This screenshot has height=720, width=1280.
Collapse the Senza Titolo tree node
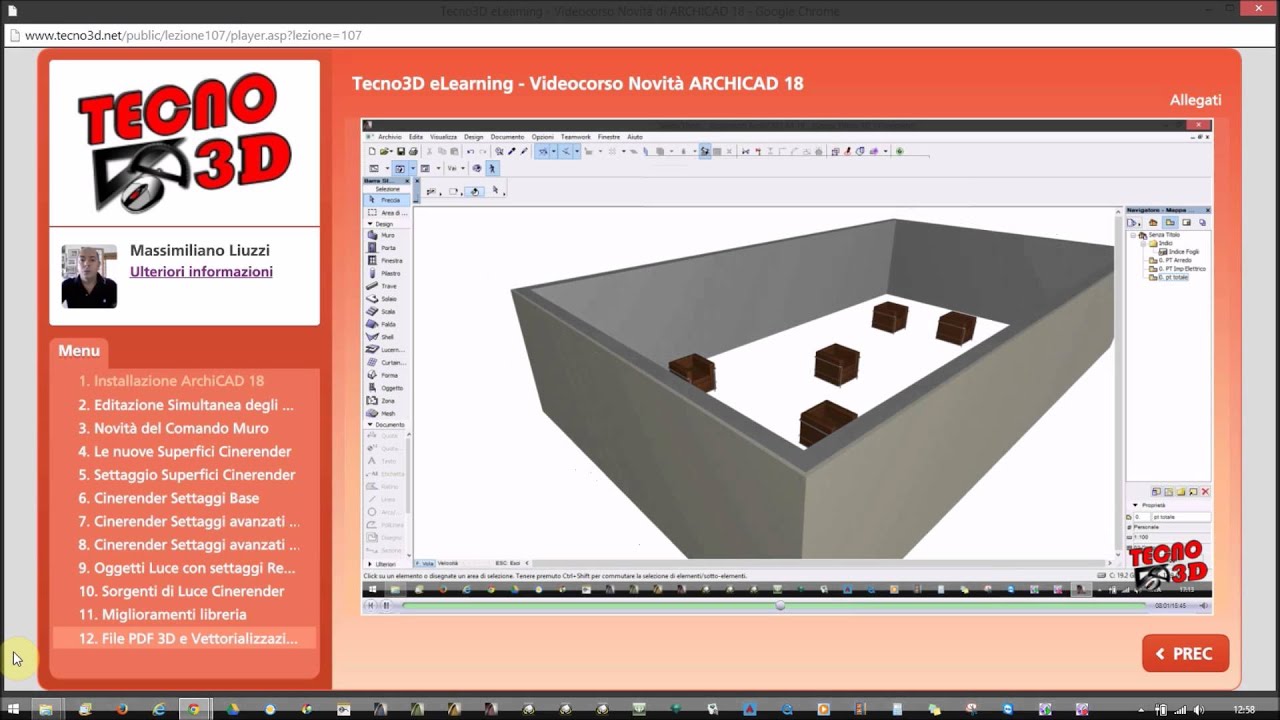(x=1134, y=235)
